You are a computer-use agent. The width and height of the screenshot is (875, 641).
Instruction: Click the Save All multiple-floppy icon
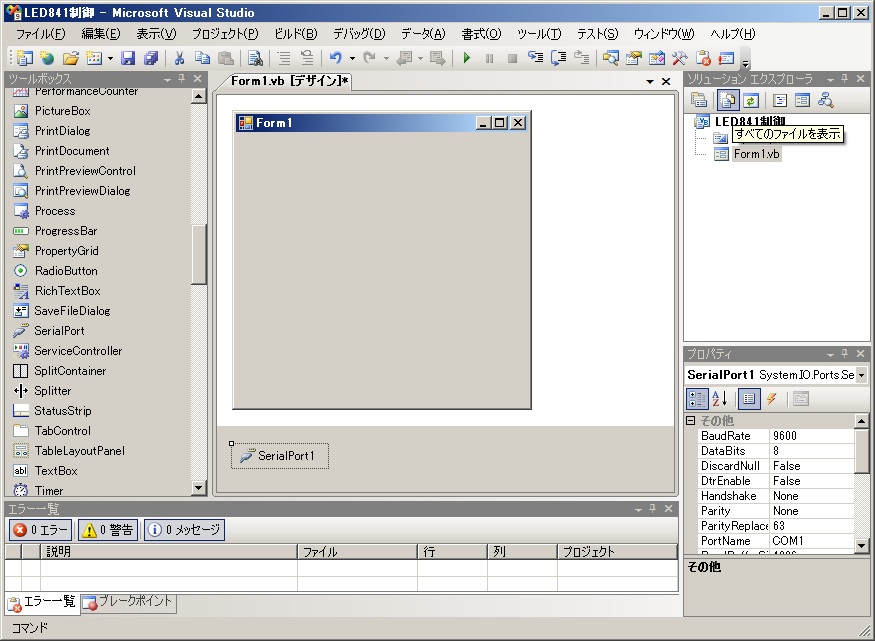(x=151, y=58)
